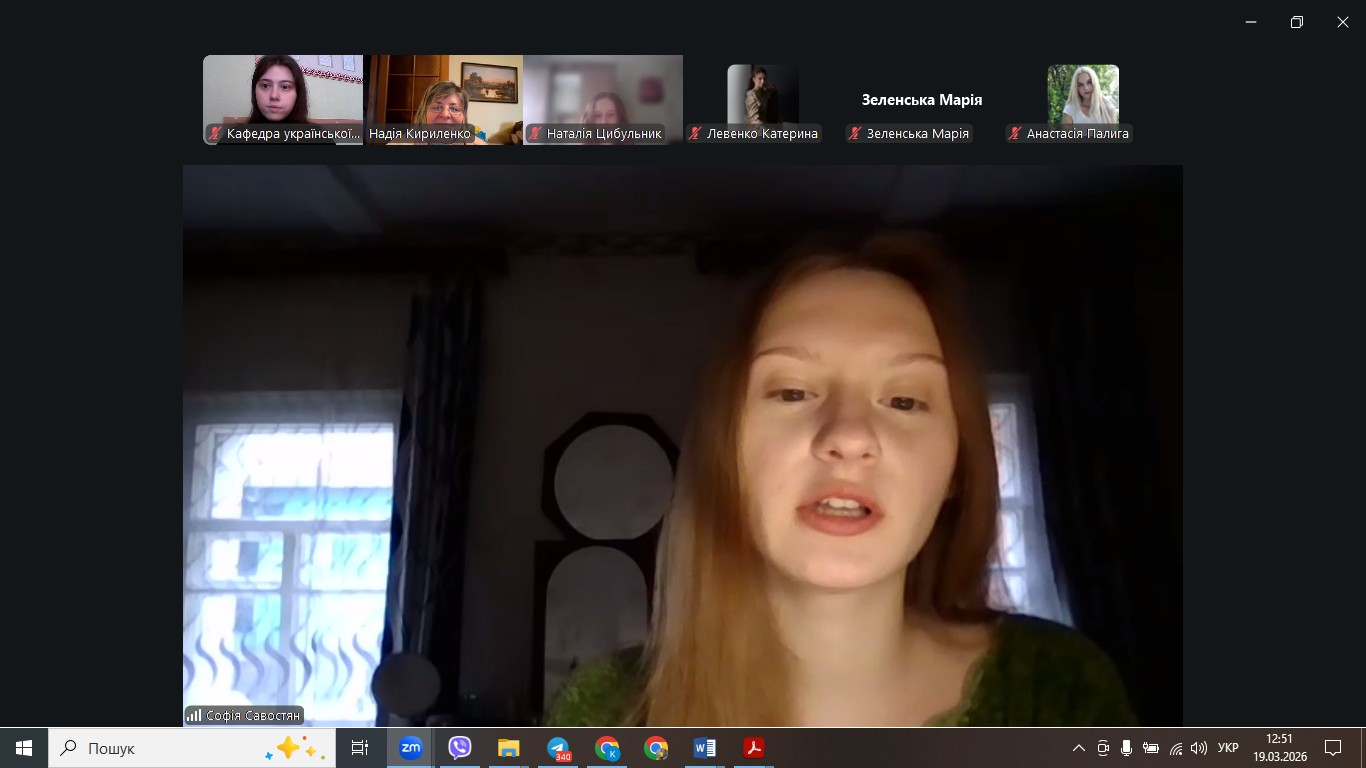Screen dimensions: 1366x768
Task: Open the system volume control
Action: 1199,748
